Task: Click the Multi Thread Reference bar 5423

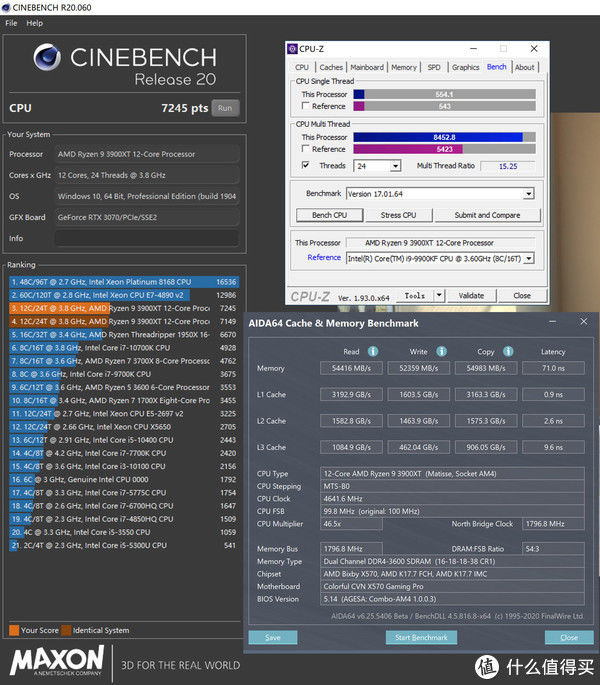Action: tap(444, 149)
